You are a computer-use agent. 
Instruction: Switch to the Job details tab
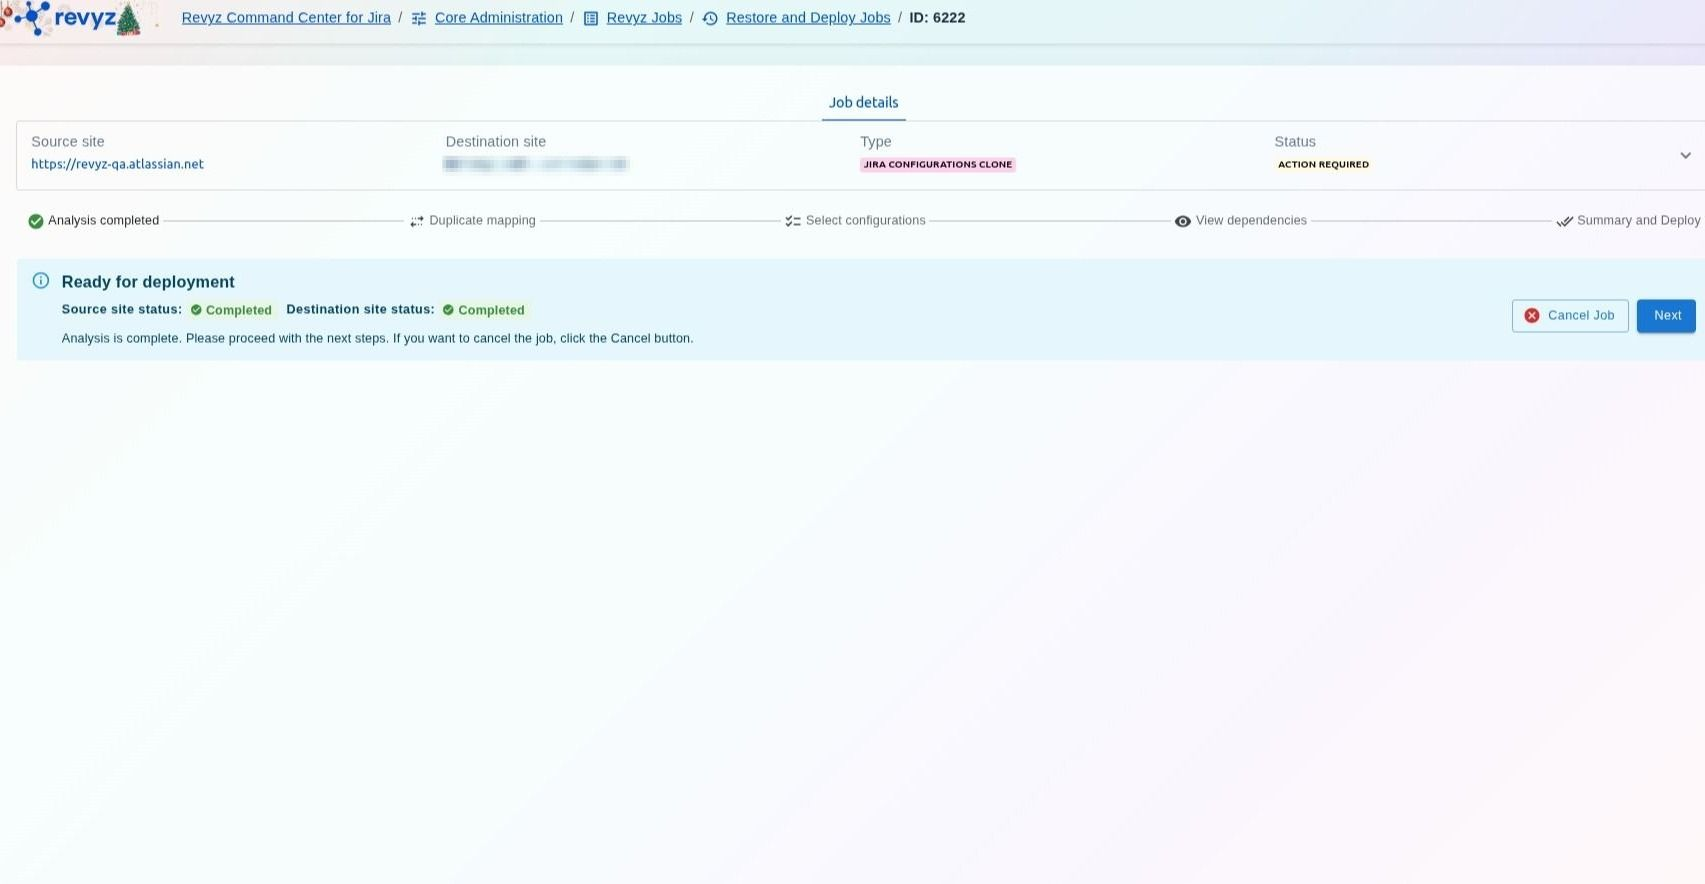[863, 102]
